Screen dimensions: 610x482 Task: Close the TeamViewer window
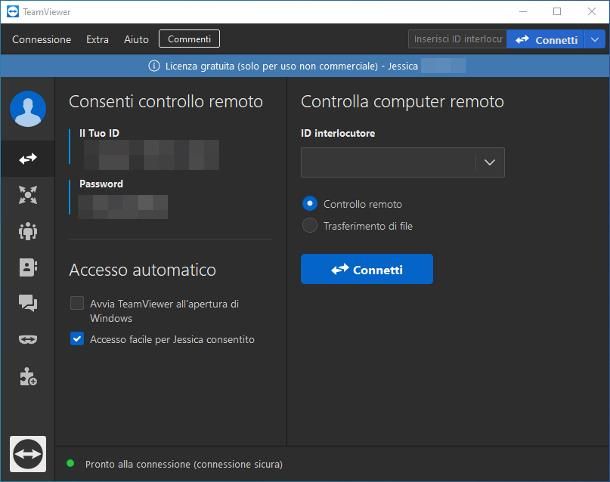[592, 11]
